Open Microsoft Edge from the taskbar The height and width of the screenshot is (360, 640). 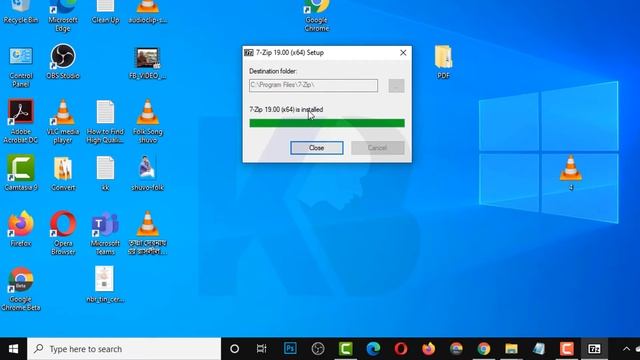pos(373,349)
